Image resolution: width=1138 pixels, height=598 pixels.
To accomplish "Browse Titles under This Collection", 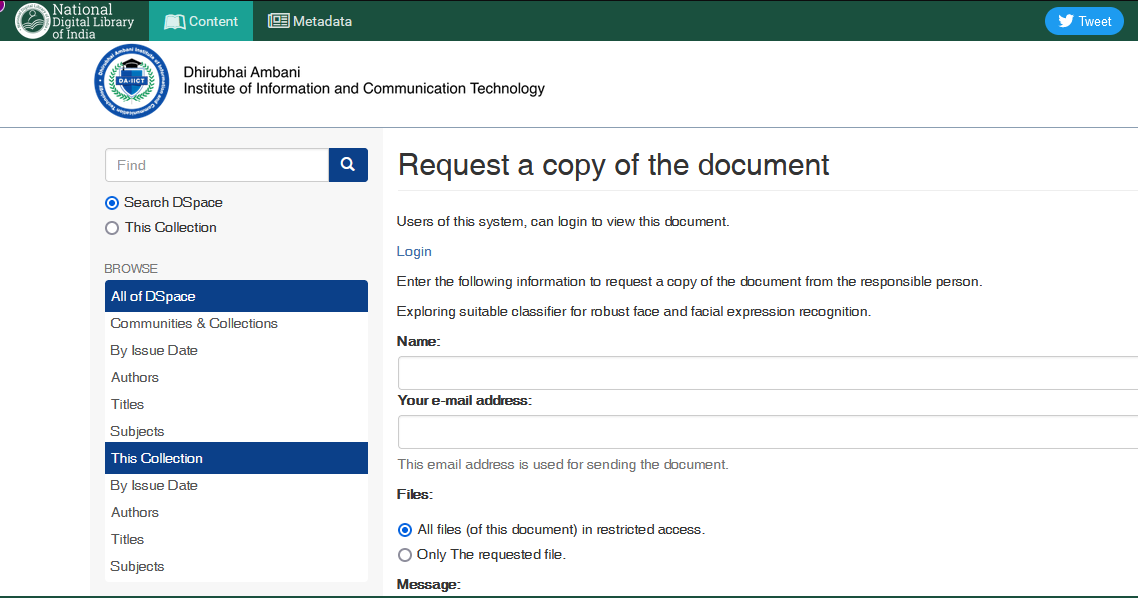I will (127, 539).
